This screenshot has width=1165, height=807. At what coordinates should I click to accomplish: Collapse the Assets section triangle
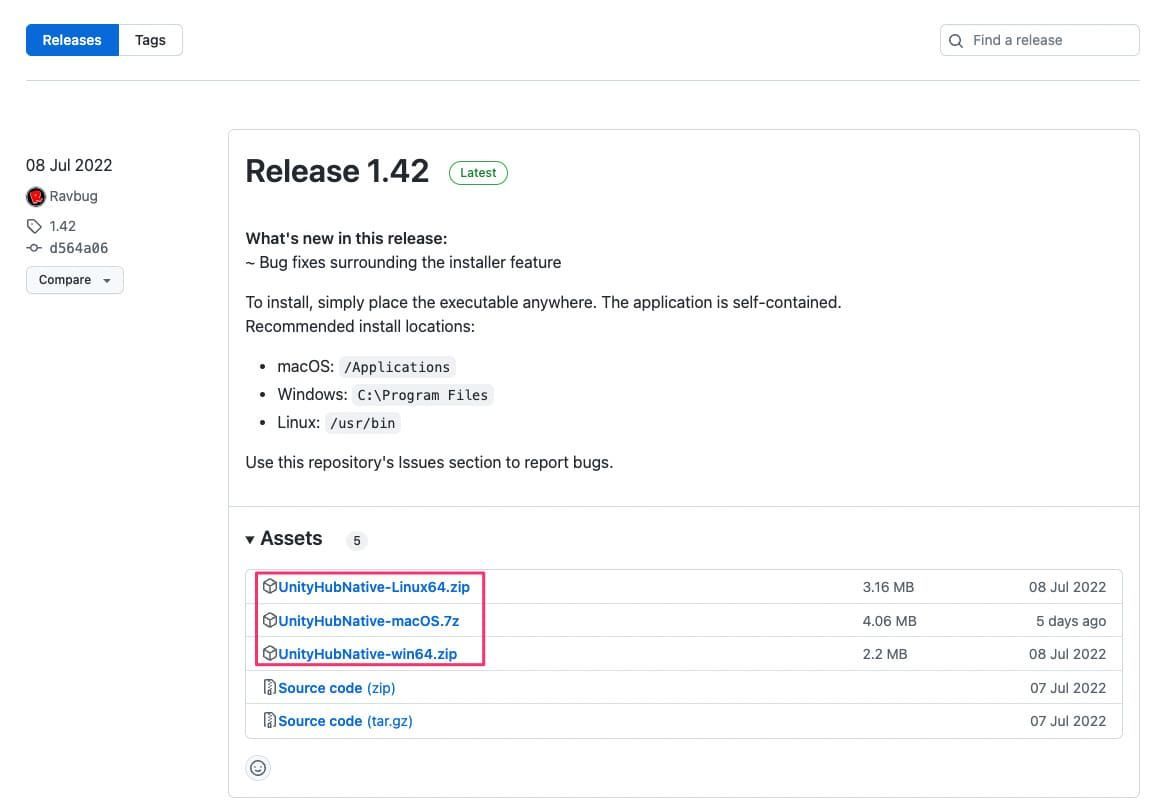250,539
